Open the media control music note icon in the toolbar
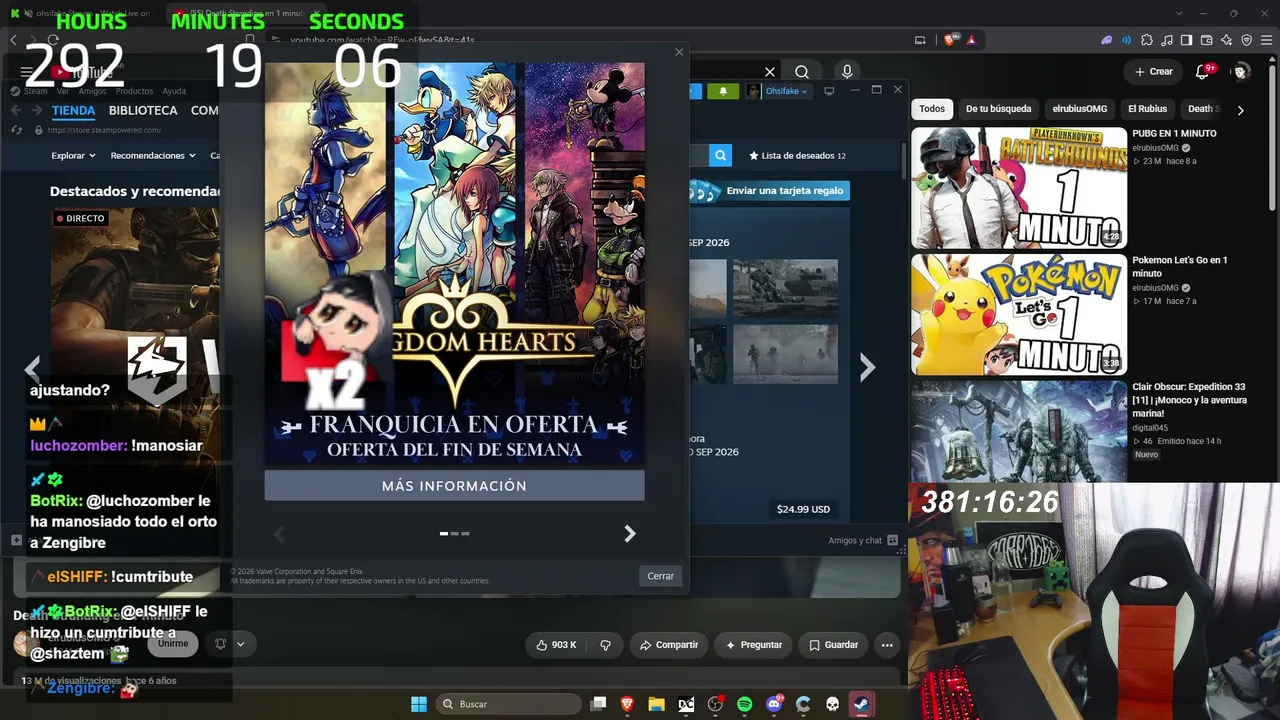 (1167, 40)
